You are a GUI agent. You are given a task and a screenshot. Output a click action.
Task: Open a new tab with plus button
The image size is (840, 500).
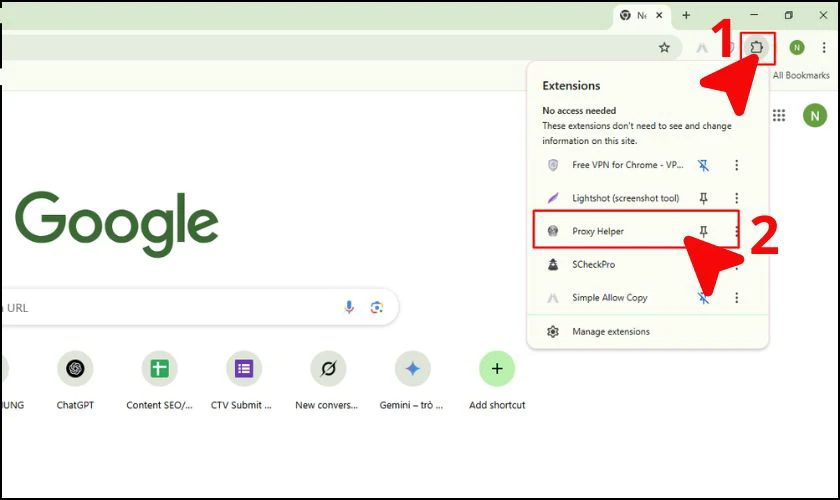686,15
